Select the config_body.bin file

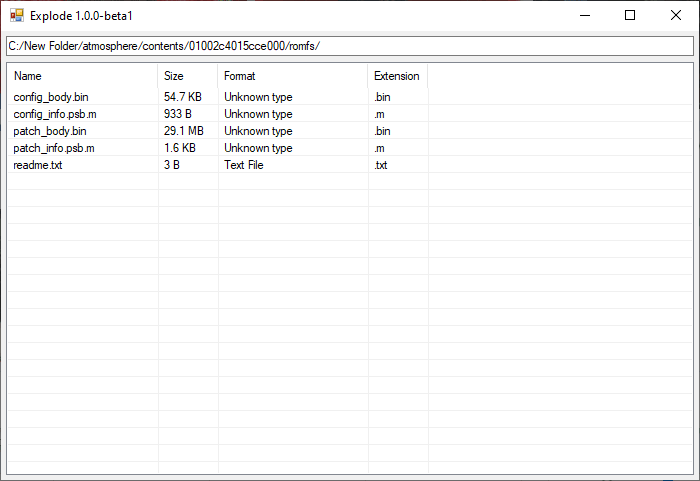point(51,97)
